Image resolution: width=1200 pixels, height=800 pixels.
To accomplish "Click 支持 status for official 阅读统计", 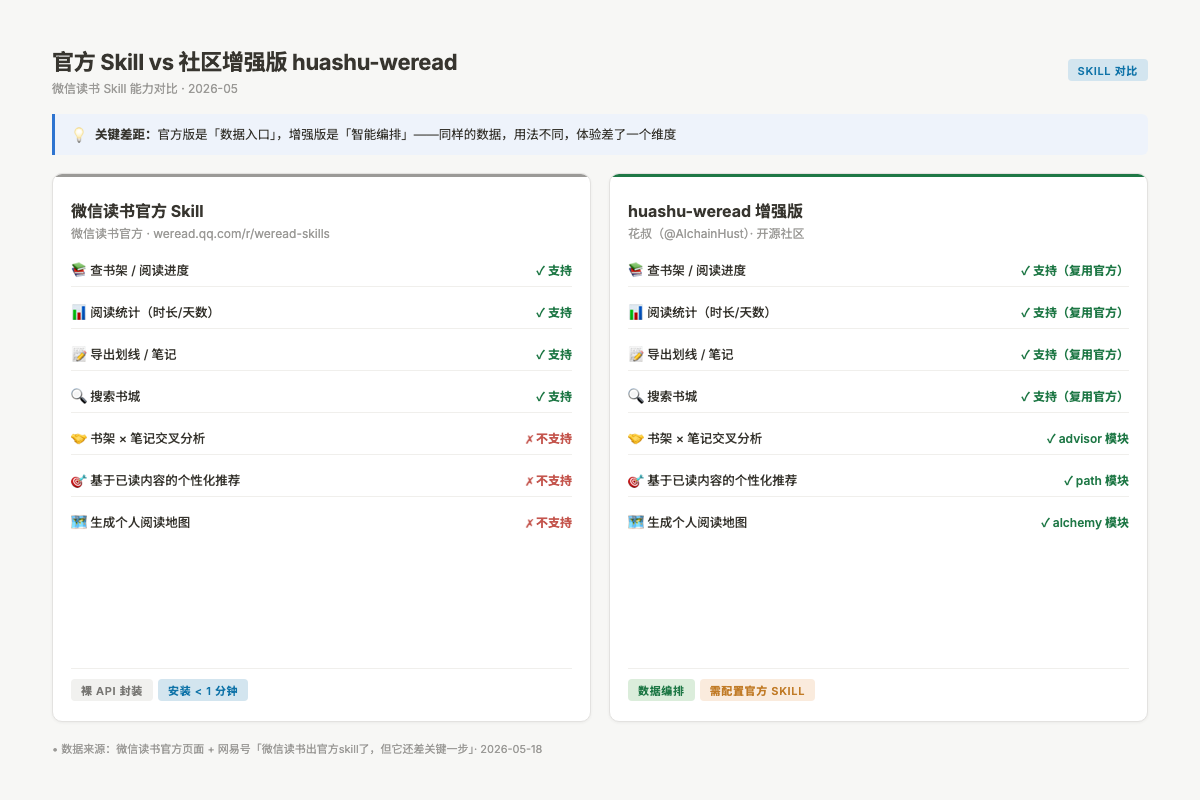I will coord(554,312).
